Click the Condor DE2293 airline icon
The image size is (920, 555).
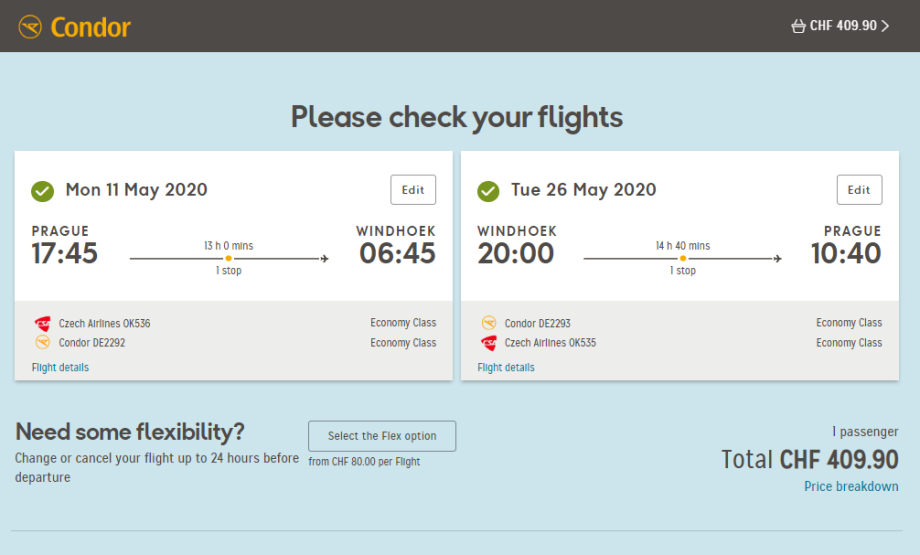tap(489, 323)
